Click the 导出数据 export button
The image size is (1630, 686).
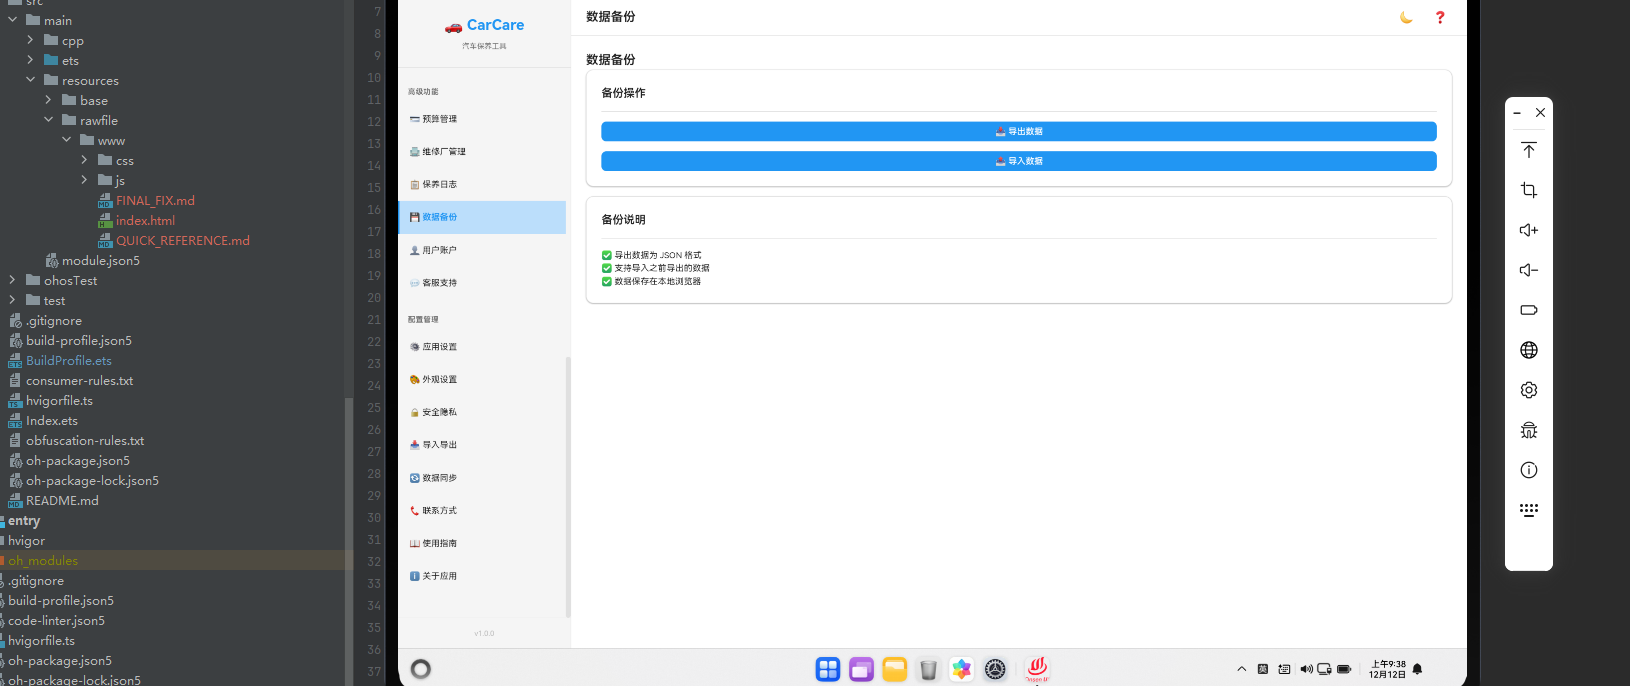(1018, 131)
